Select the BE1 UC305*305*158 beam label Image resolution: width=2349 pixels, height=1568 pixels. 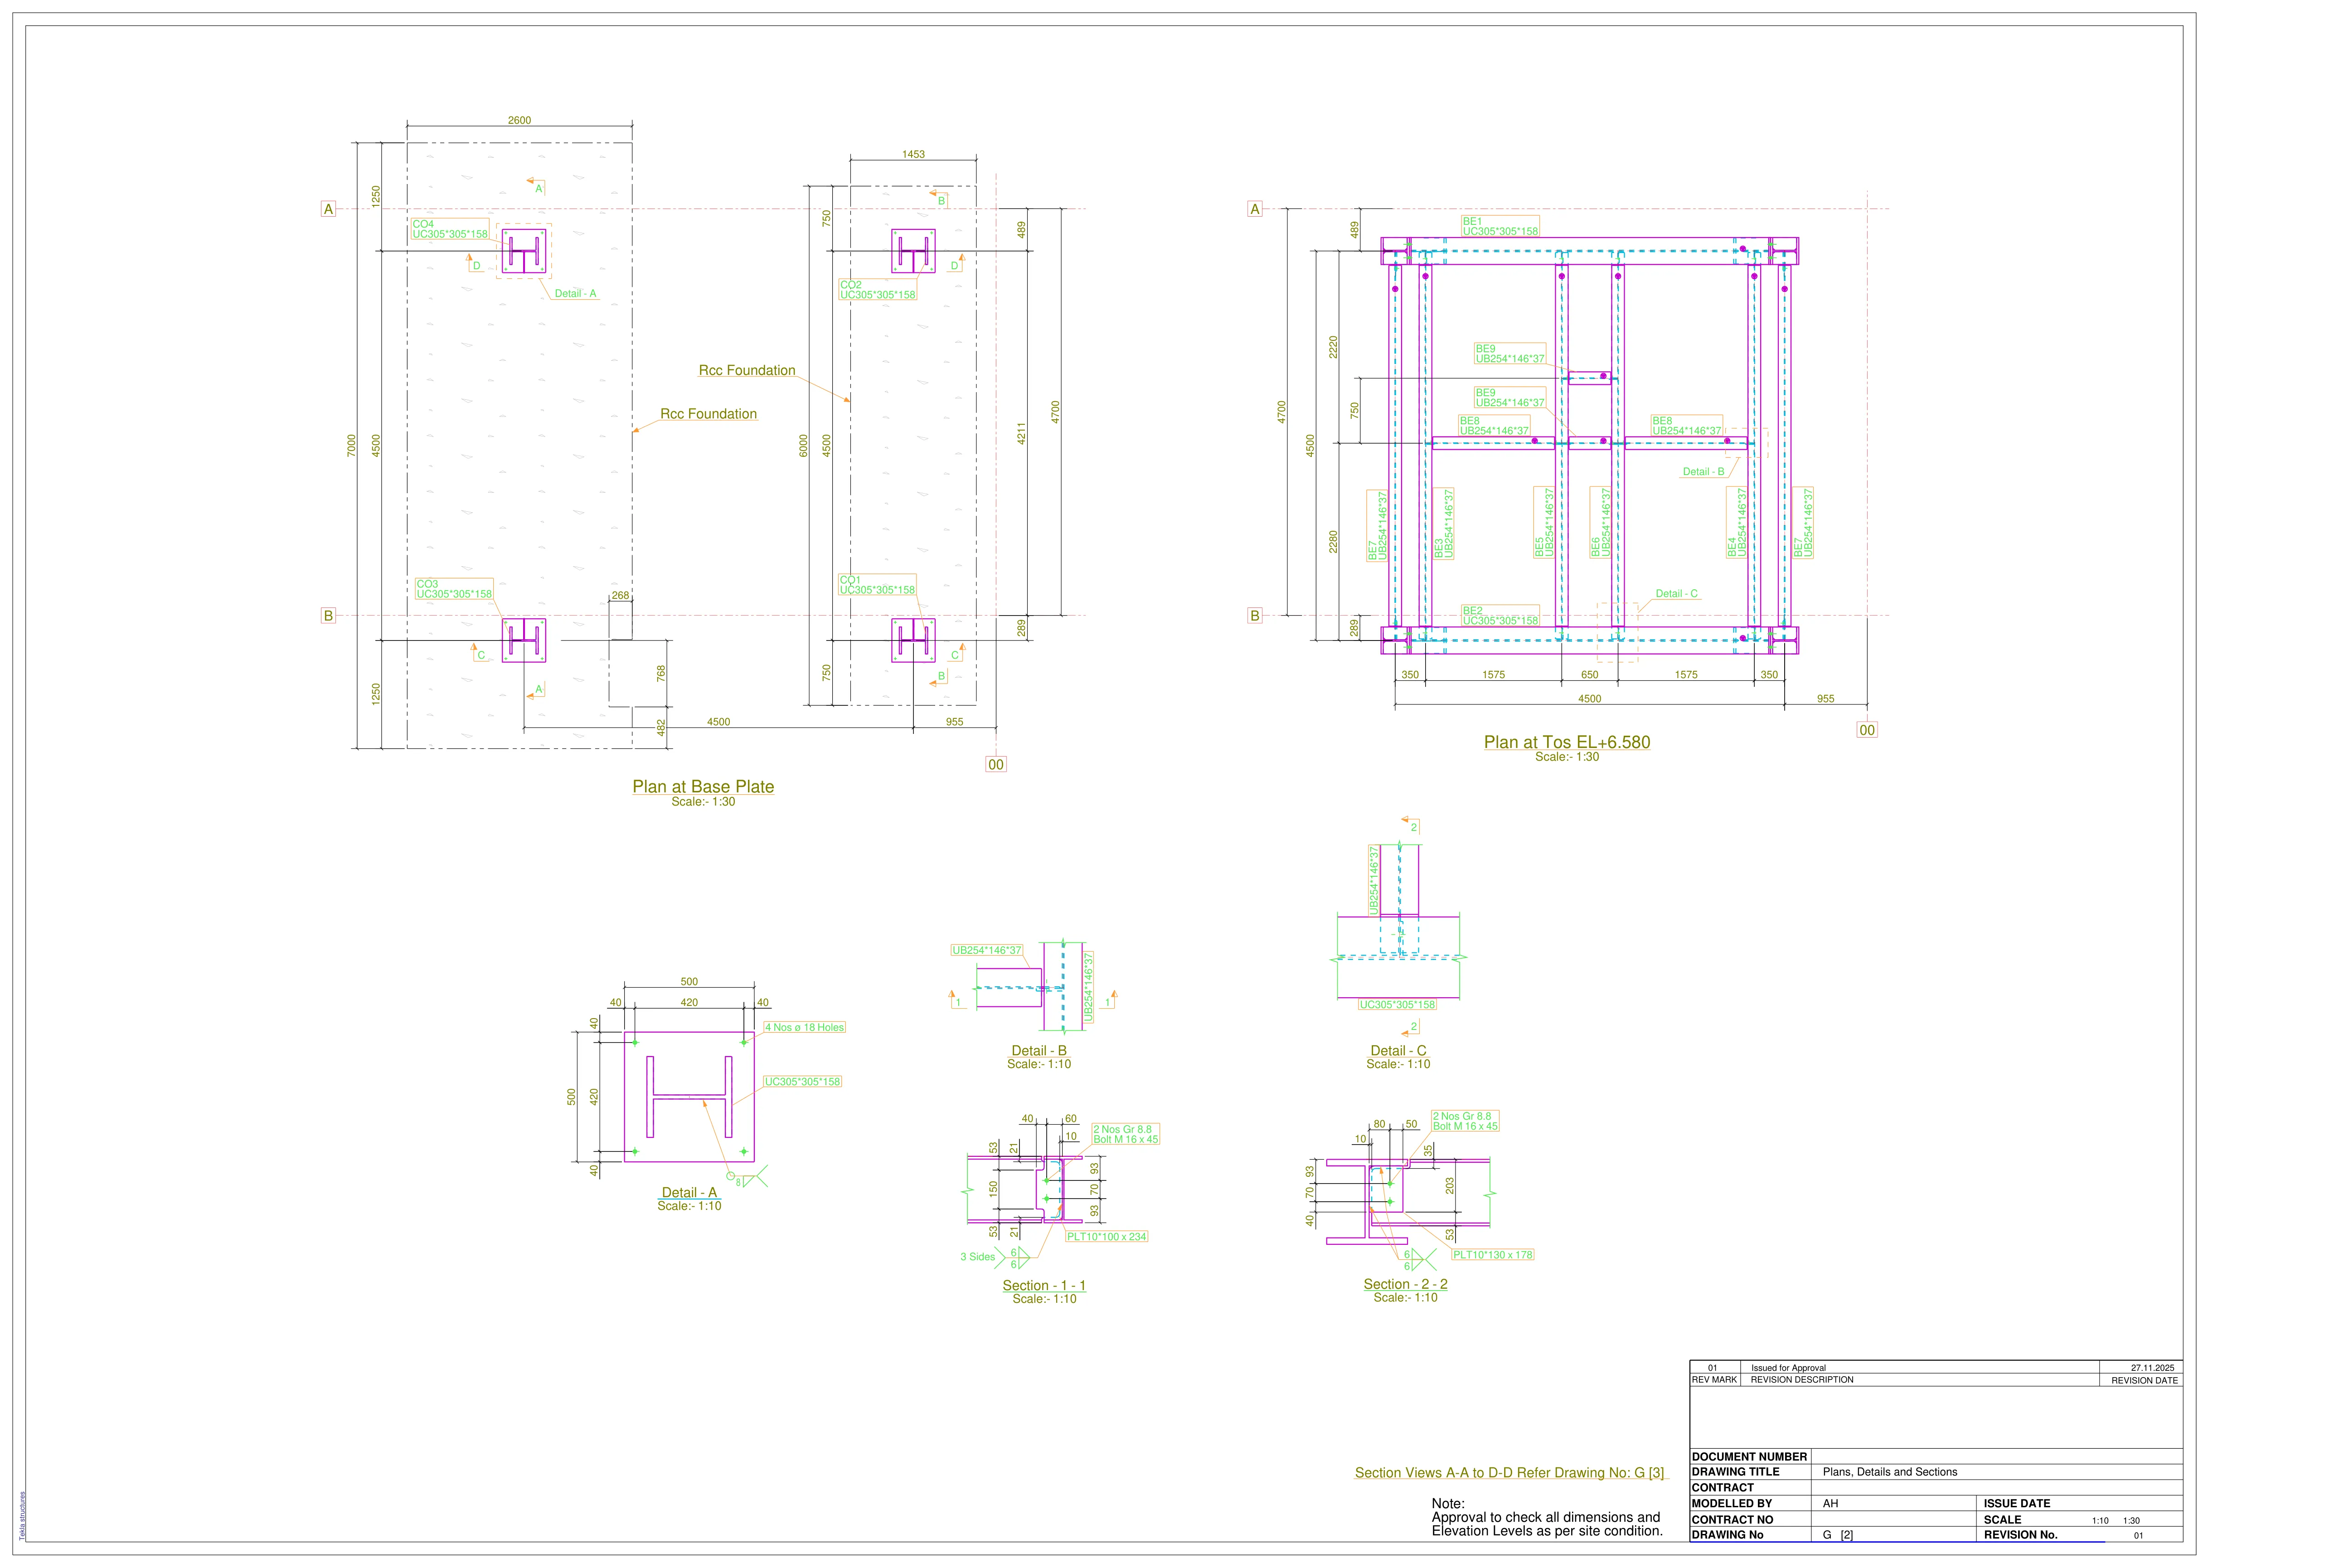(1500, 226)
